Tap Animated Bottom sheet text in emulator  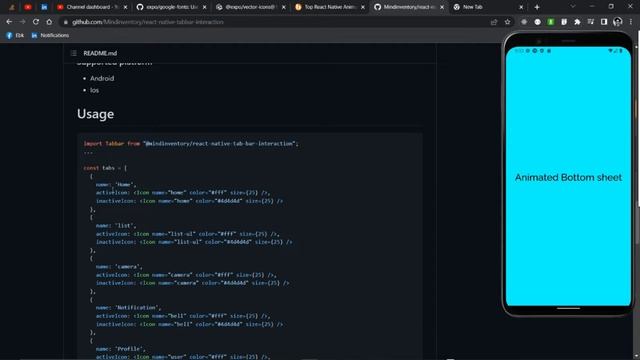[x=568, y=178]
